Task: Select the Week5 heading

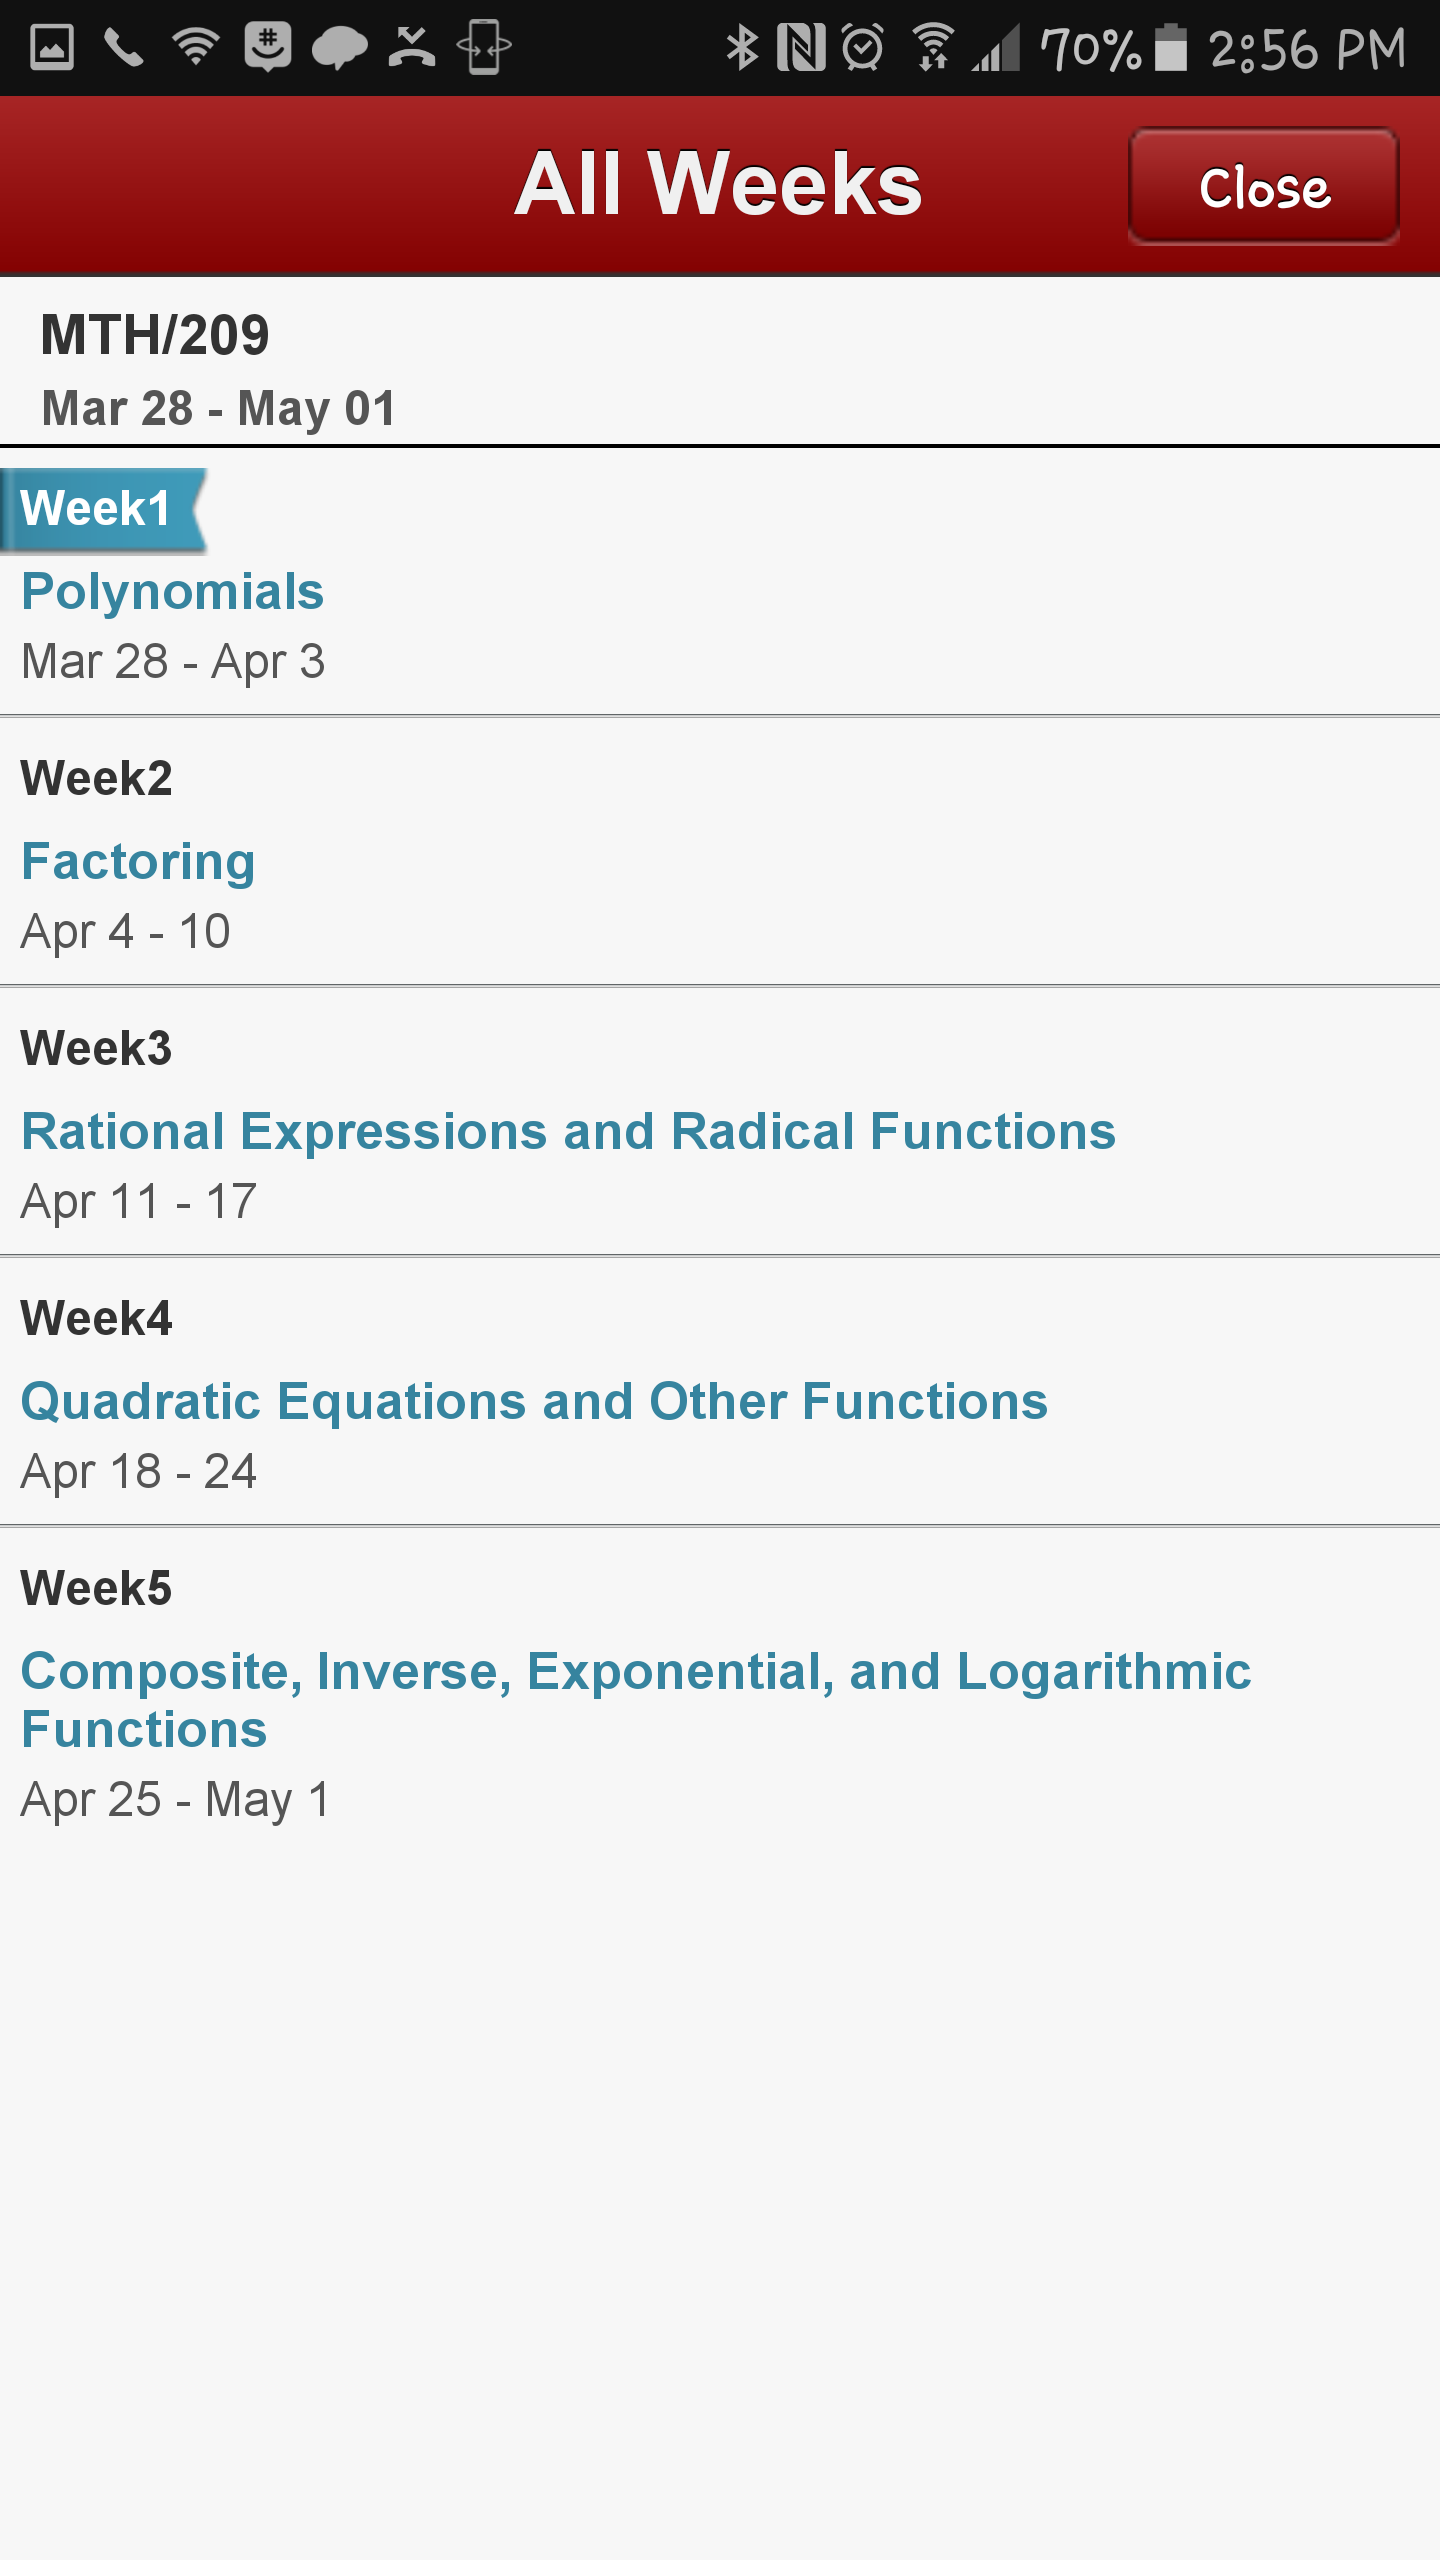Action: coord(96,1588)
